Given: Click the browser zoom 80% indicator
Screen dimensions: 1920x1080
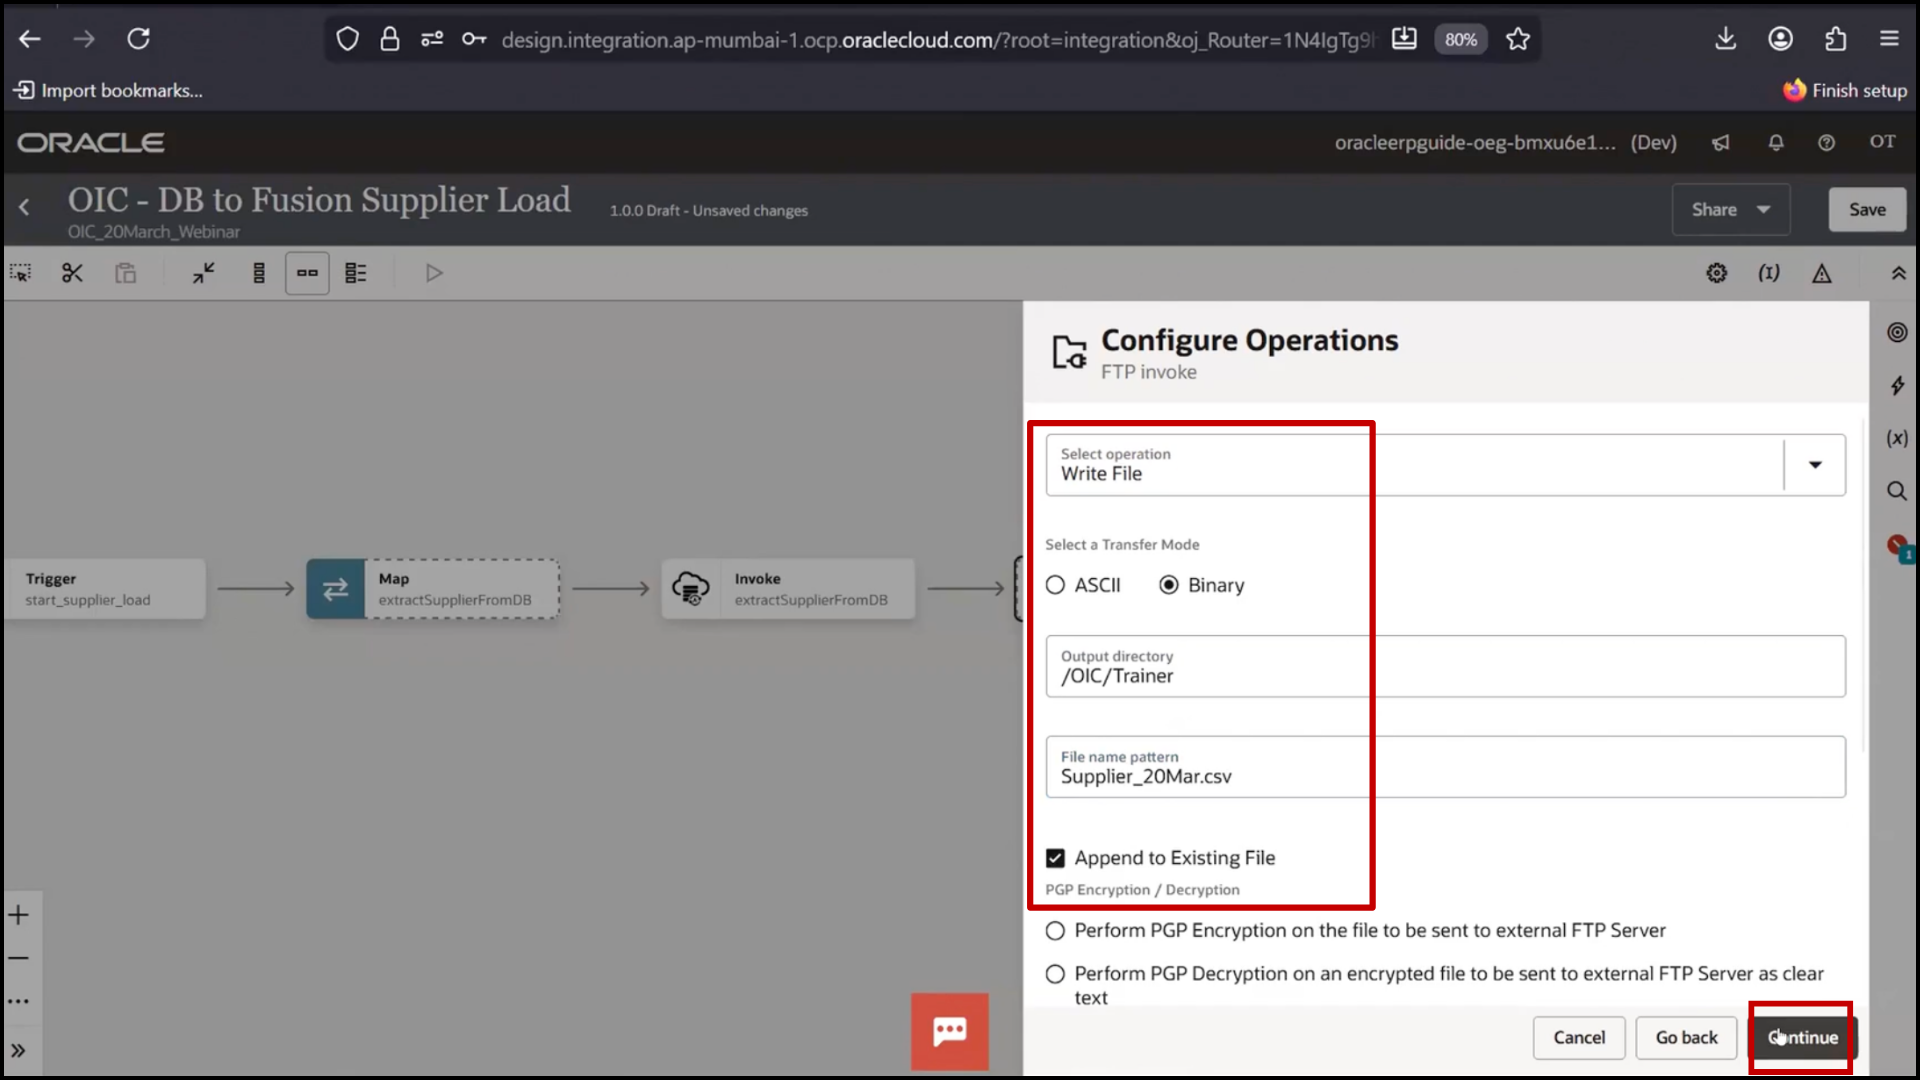Looking at the screenshot, I should [x=1460, y=39].
